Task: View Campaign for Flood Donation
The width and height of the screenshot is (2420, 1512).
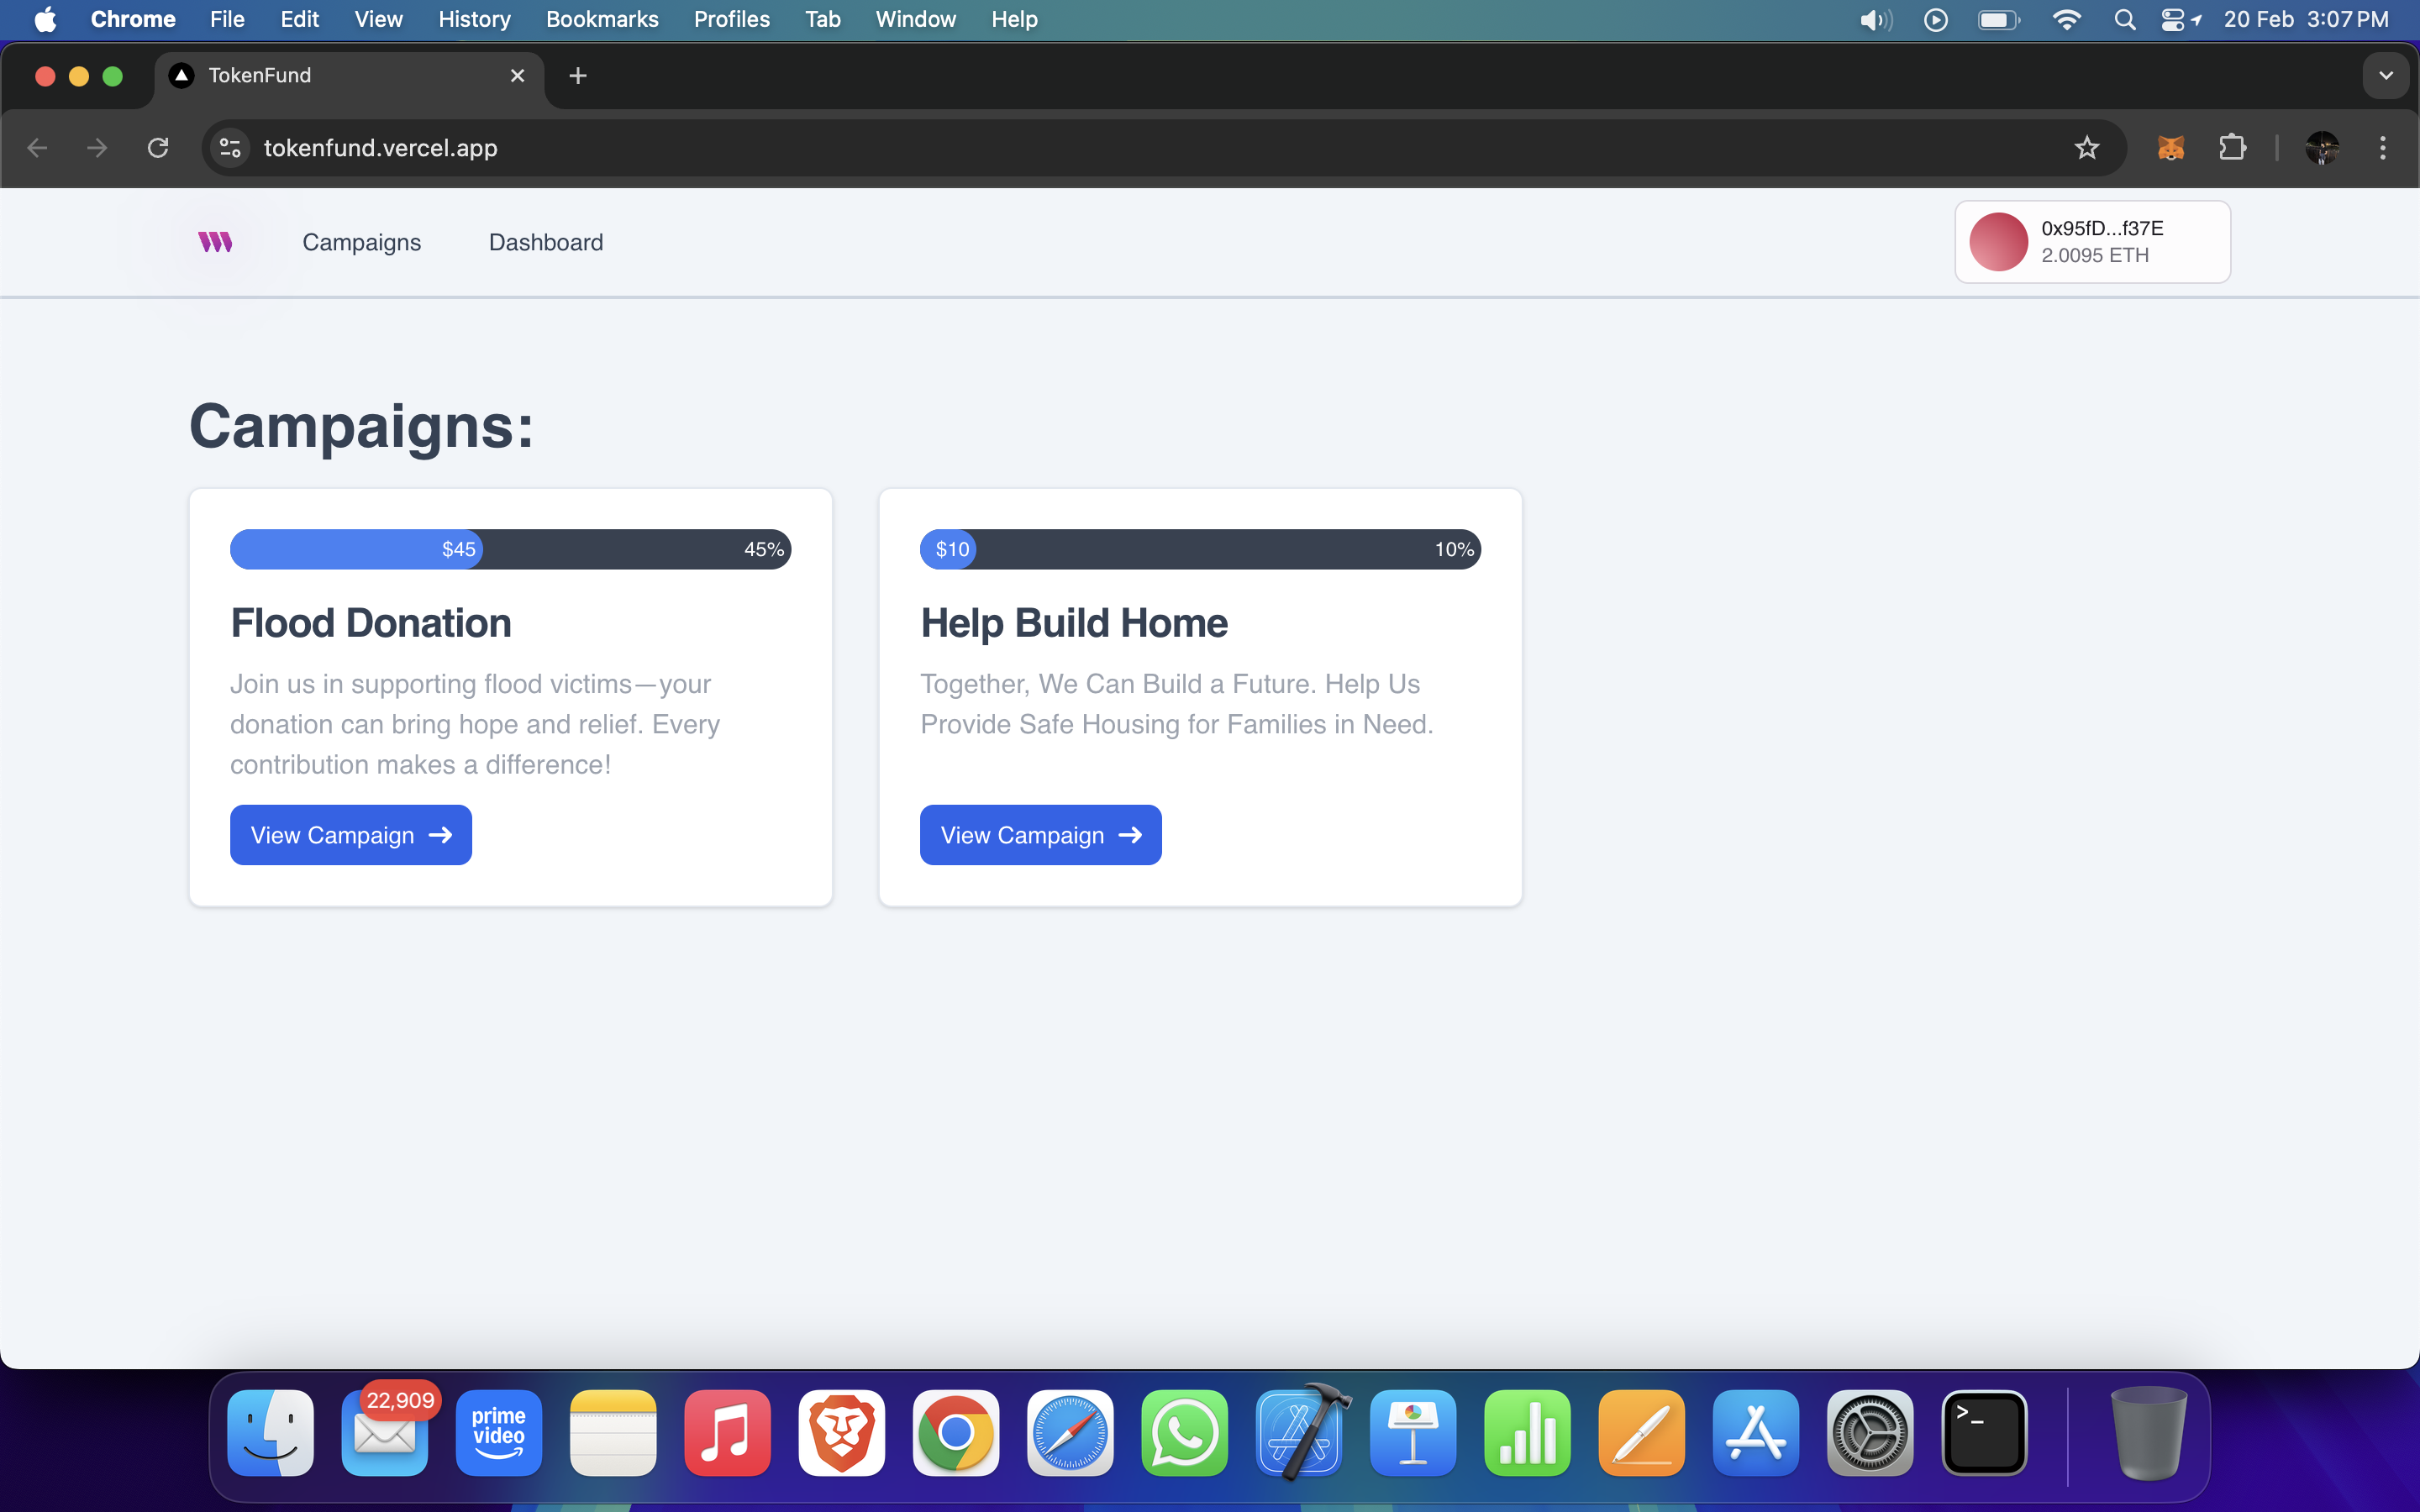Action: click(351, 835)
